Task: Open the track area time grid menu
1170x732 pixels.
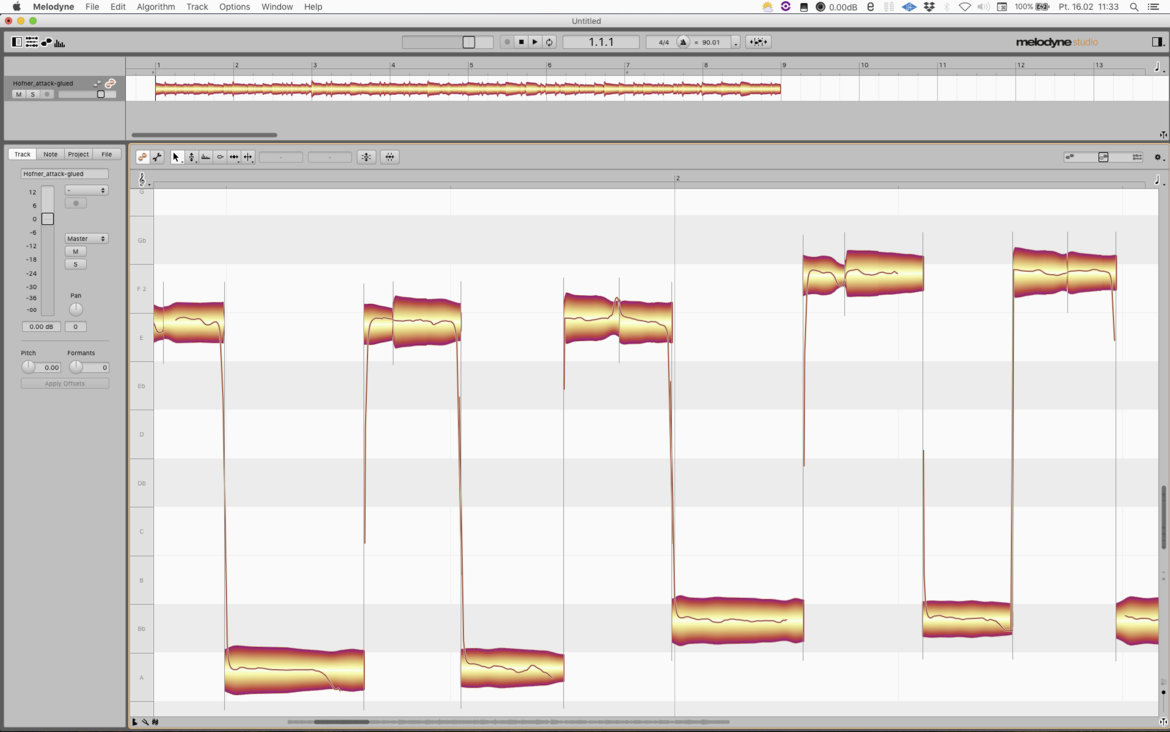Action: tap(1158, 66)
